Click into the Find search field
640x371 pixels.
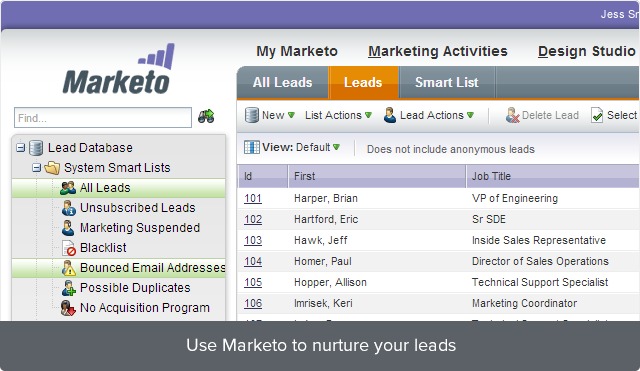[x=103, y=118]
